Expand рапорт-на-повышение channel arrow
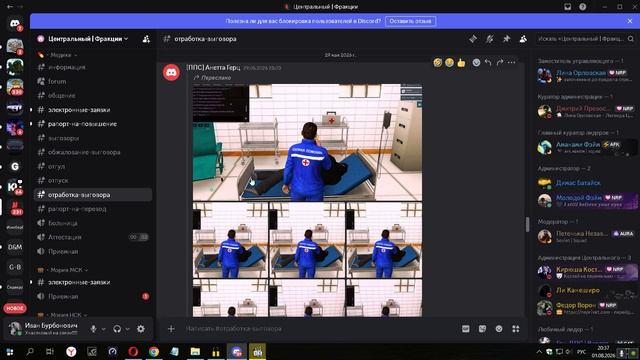640x360 pixels. [x=31, y=124]
